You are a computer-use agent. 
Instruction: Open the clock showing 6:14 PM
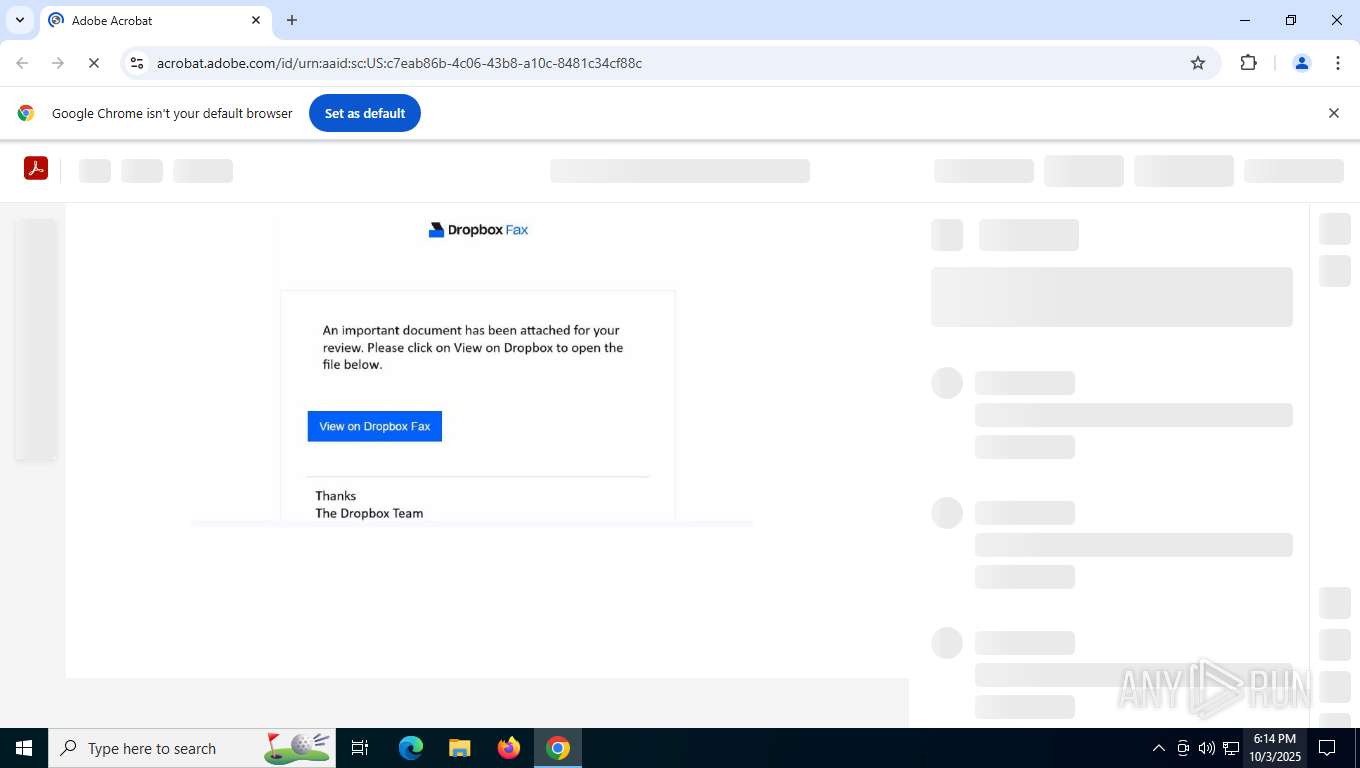[x=1275, y=748]
